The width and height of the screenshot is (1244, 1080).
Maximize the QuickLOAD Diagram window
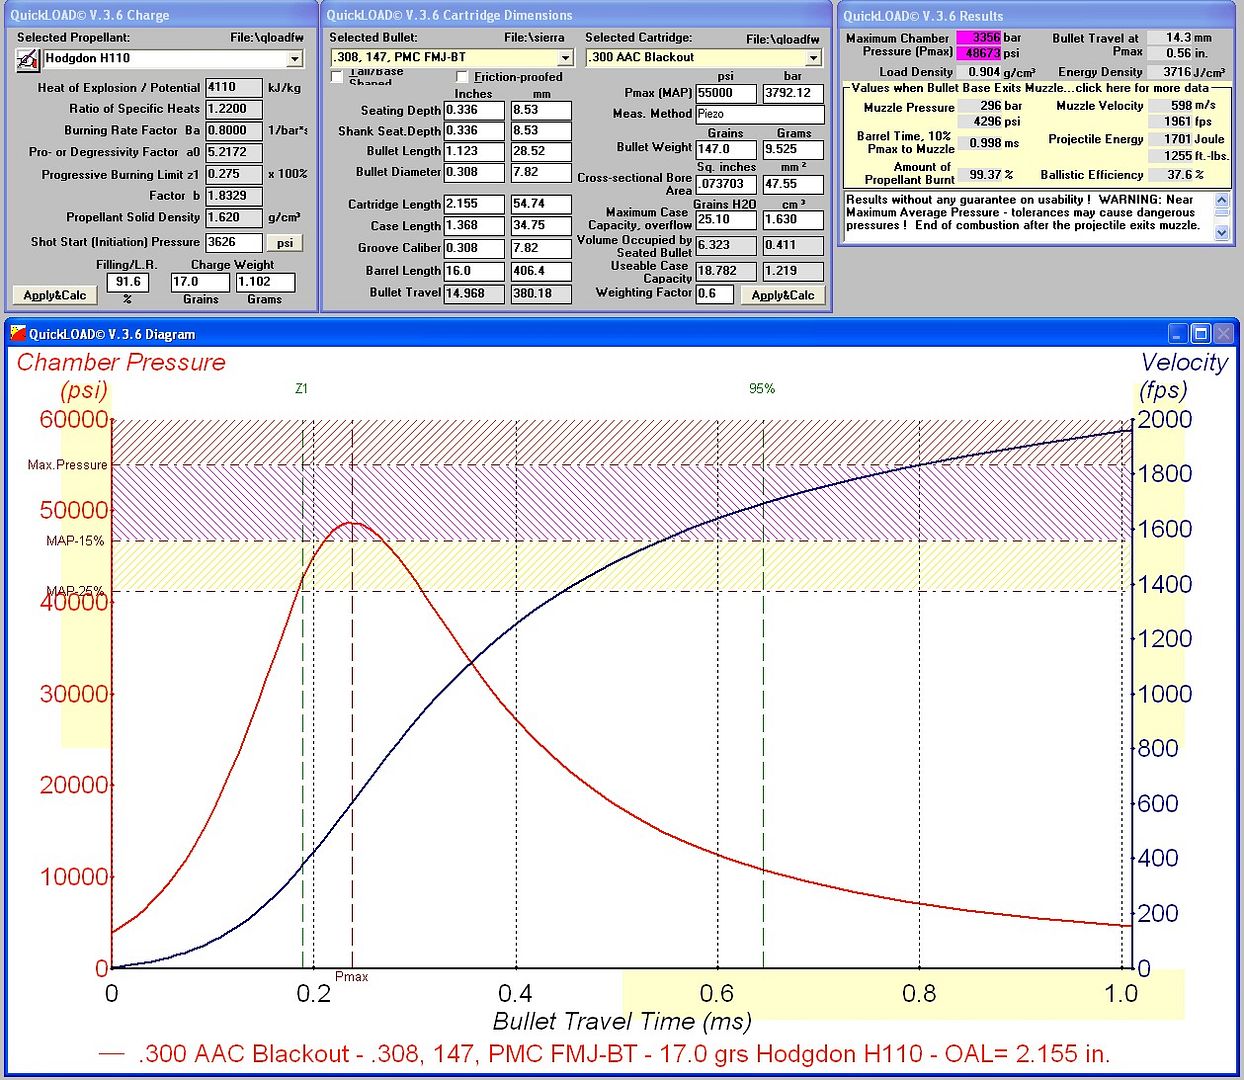click(1201, 334)
